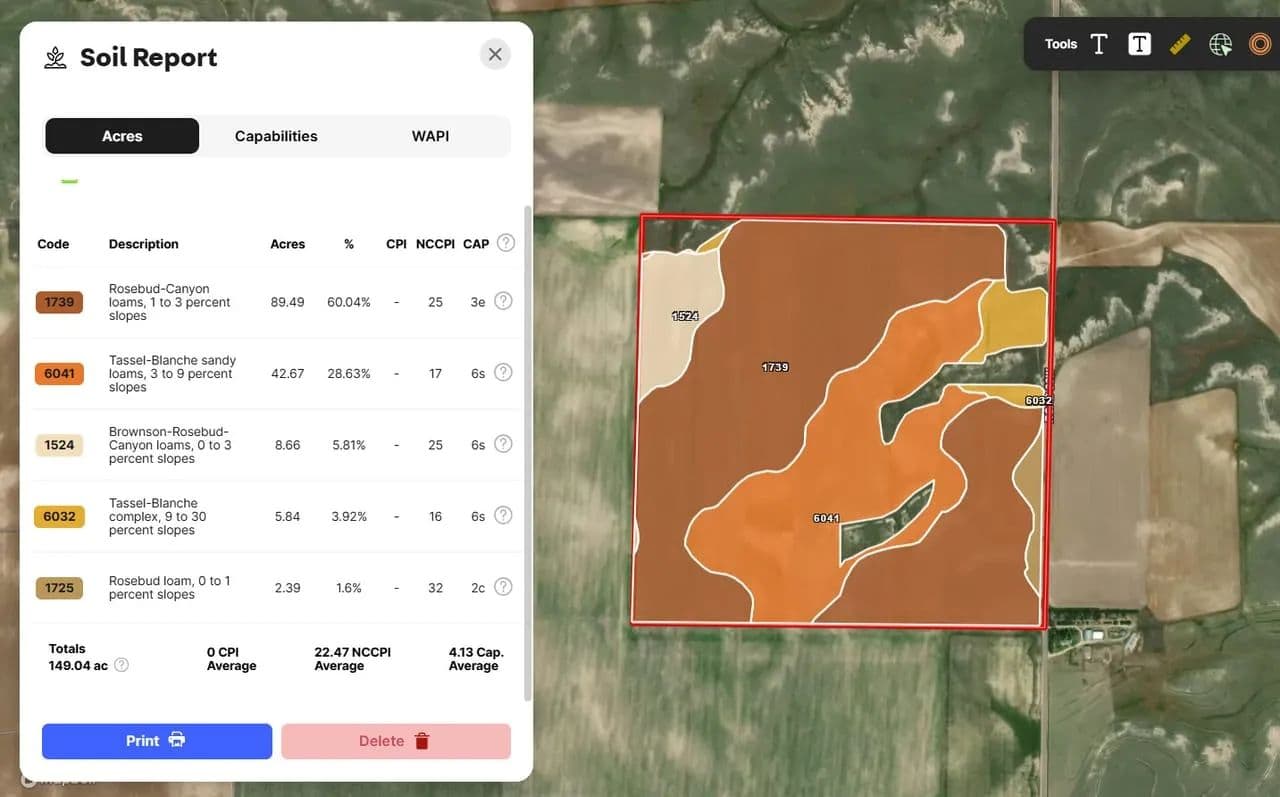Activate the yellow ruler measure tool
The width and height of the screenshot is (1280, 797).
pos(1180,44)
